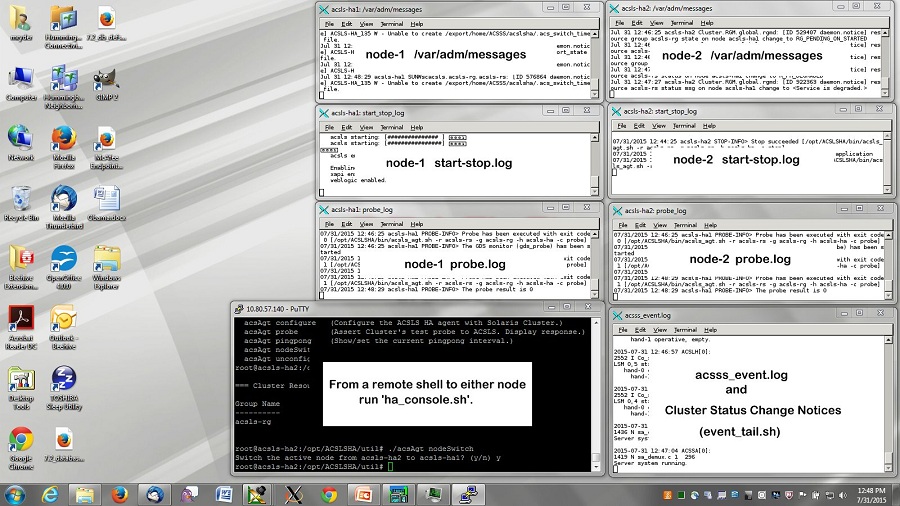The image size is (900, 506).
Task: Open the user profile folder icon on the desktop
Action: 21,23
